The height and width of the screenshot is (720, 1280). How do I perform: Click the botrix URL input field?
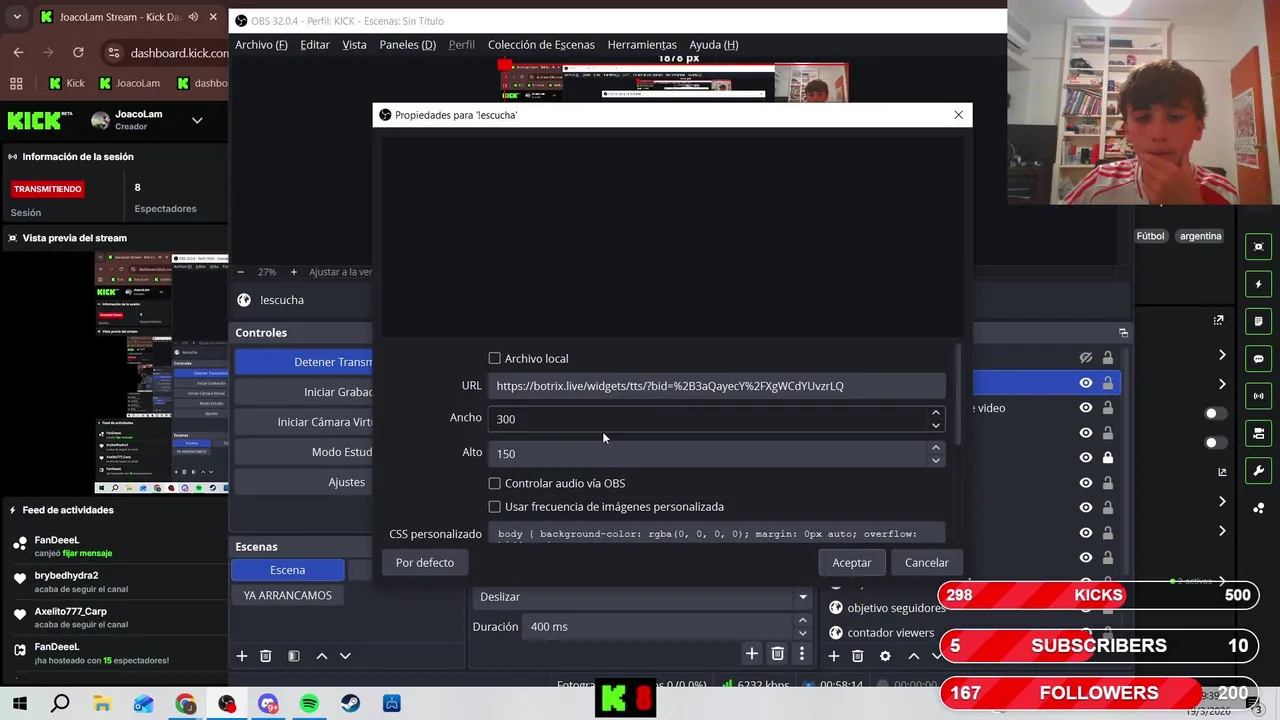716,386
